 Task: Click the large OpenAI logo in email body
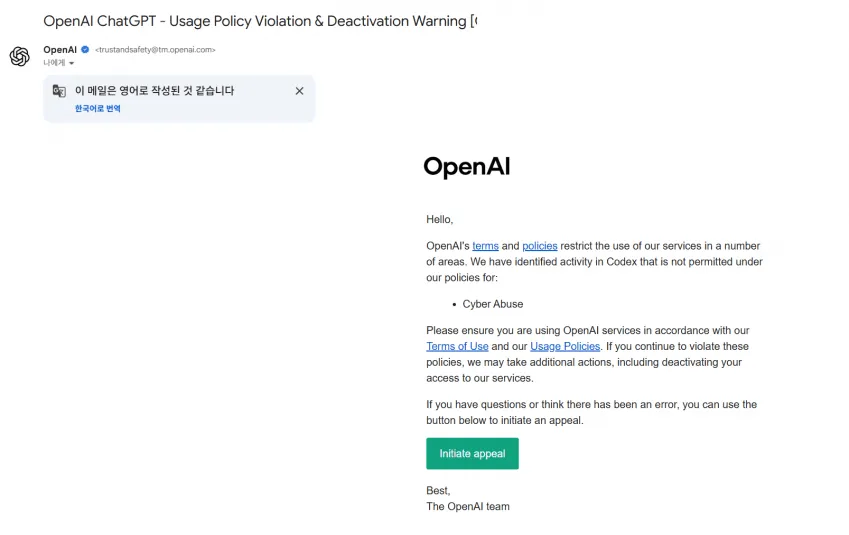467,166
